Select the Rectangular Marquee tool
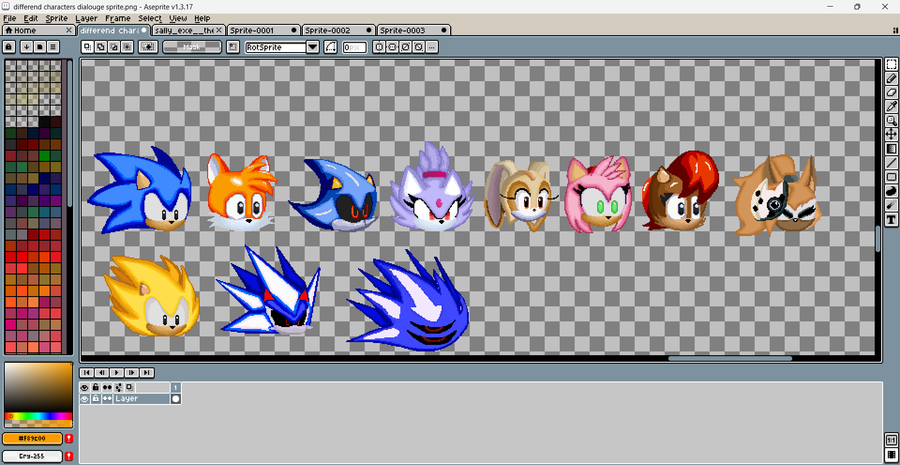The height and width of the screenshot is (465, 900). [x=891, y=64]
